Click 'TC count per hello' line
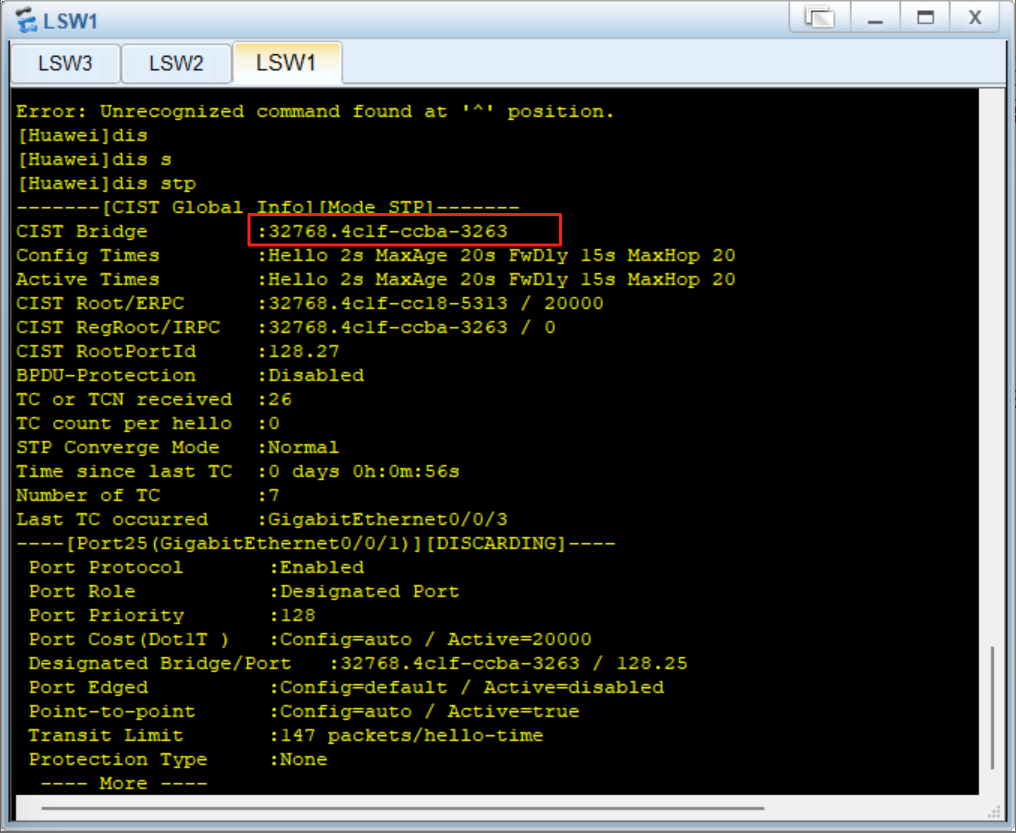1016x833 pixels. point(148,423)
